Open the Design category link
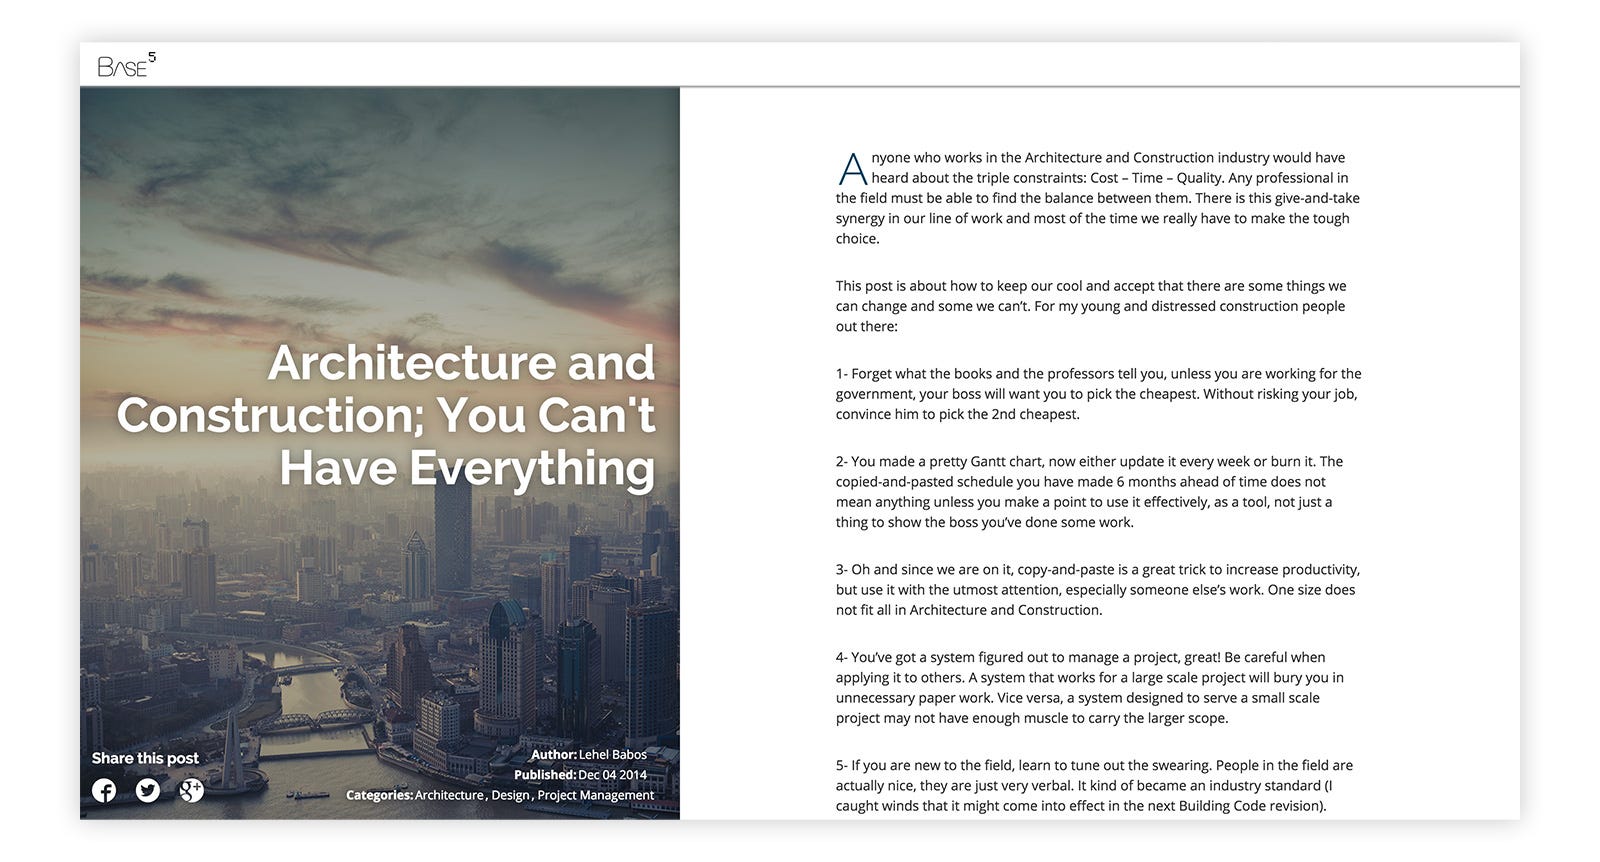The width and height of the screenshot is (1600, 862). [510, 795]
